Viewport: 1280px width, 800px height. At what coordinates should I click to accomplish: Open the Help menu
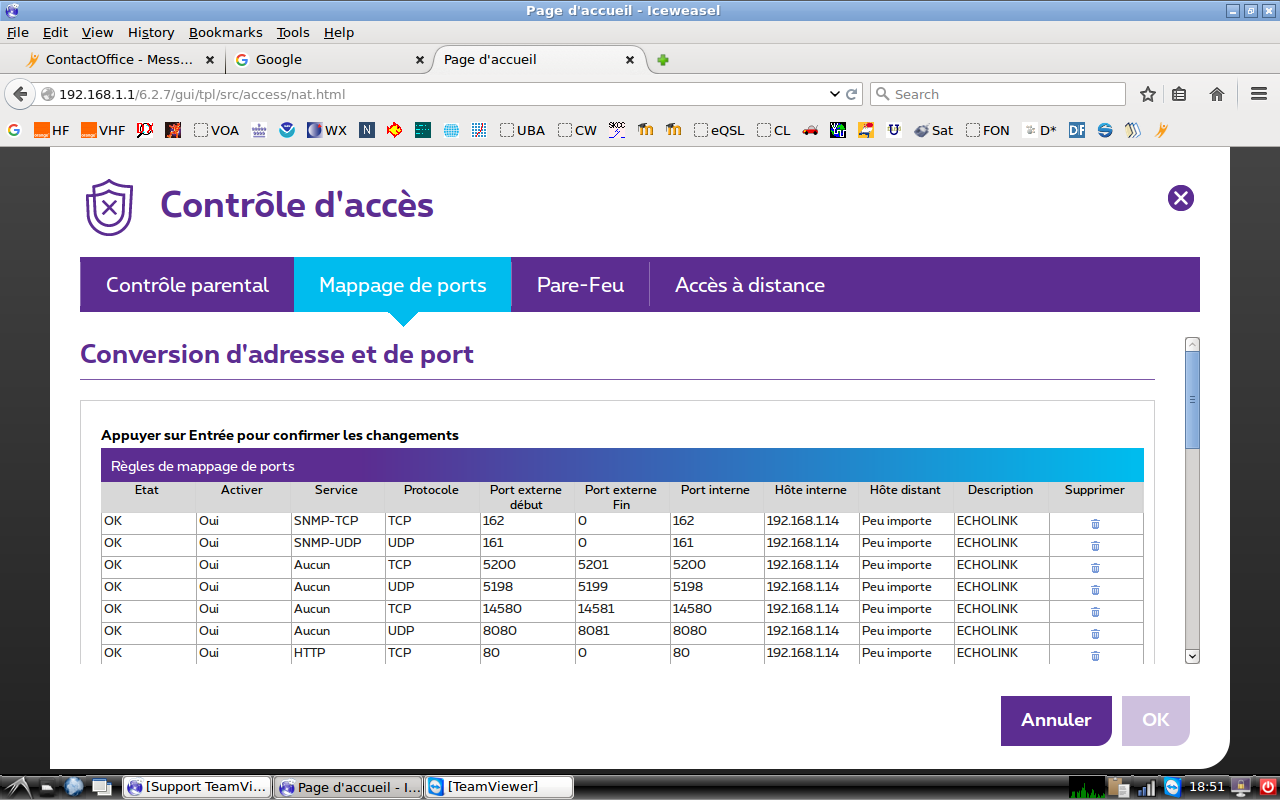[339, 32]
